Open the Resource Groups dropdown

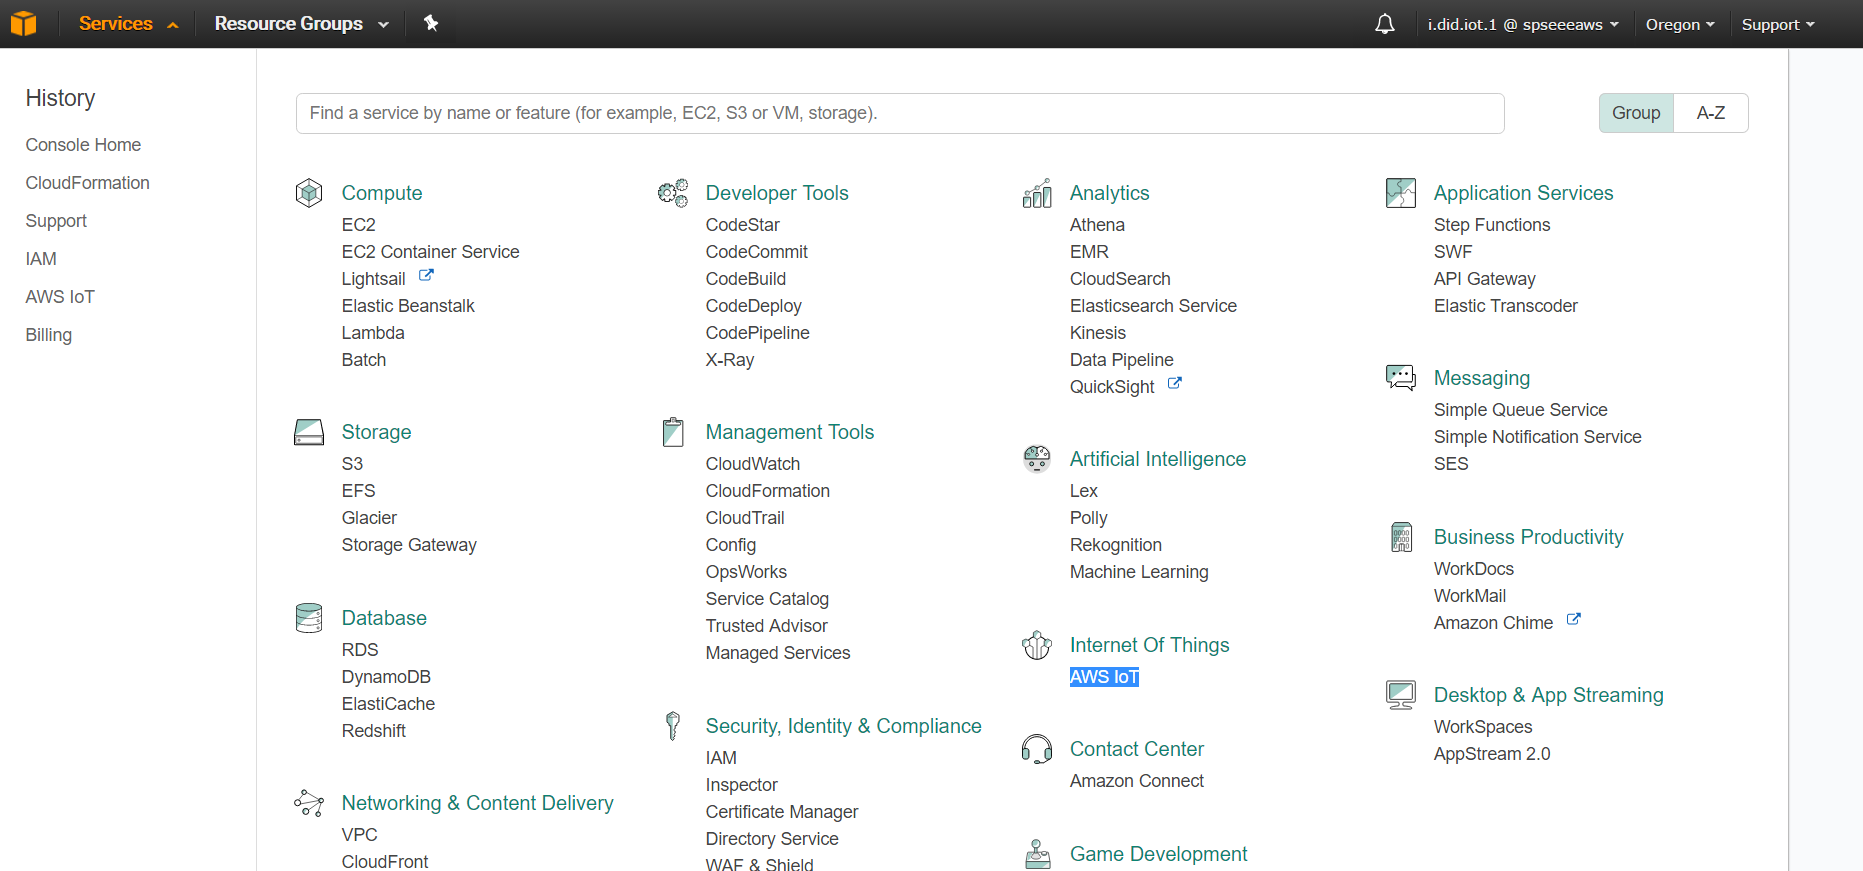click(x=301, y=24)
